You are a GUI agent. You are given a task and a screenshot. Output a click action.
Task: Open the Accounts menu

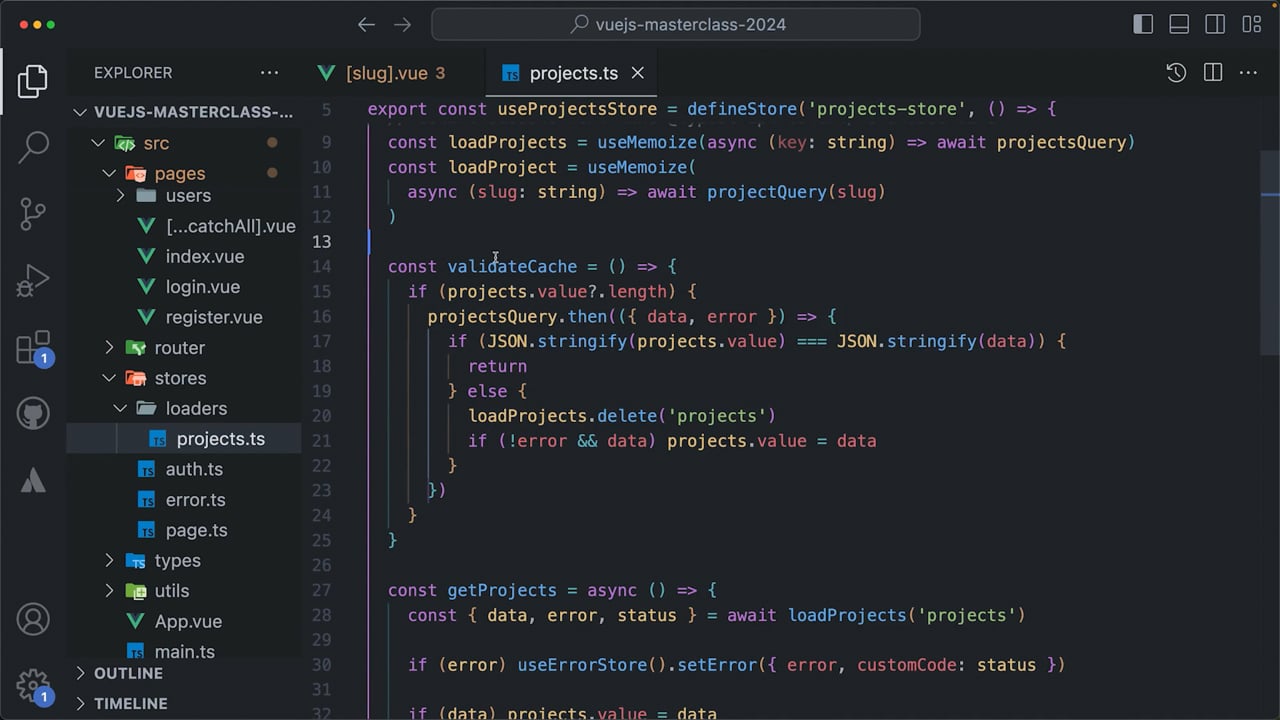click(33, 620)
